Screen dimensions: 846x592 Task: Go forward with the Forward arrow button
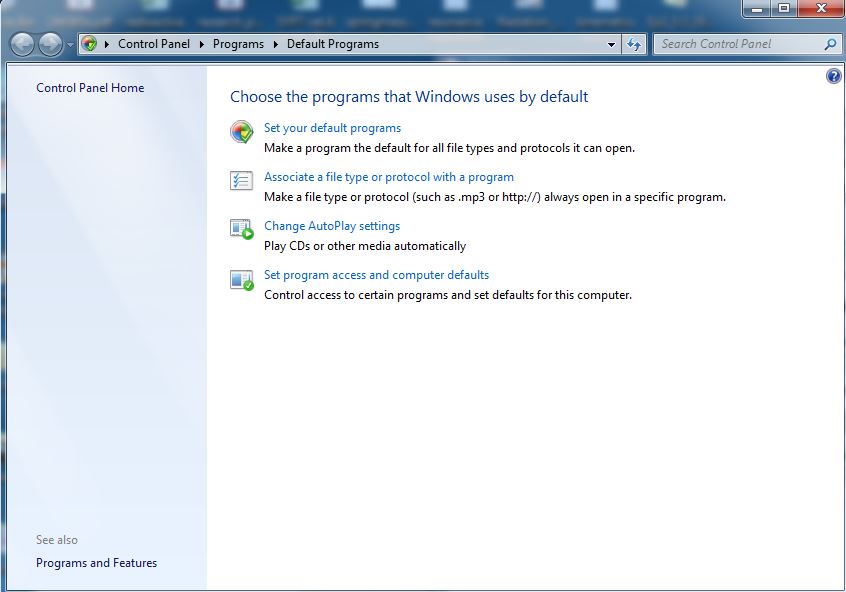click(x=50, y=44)
